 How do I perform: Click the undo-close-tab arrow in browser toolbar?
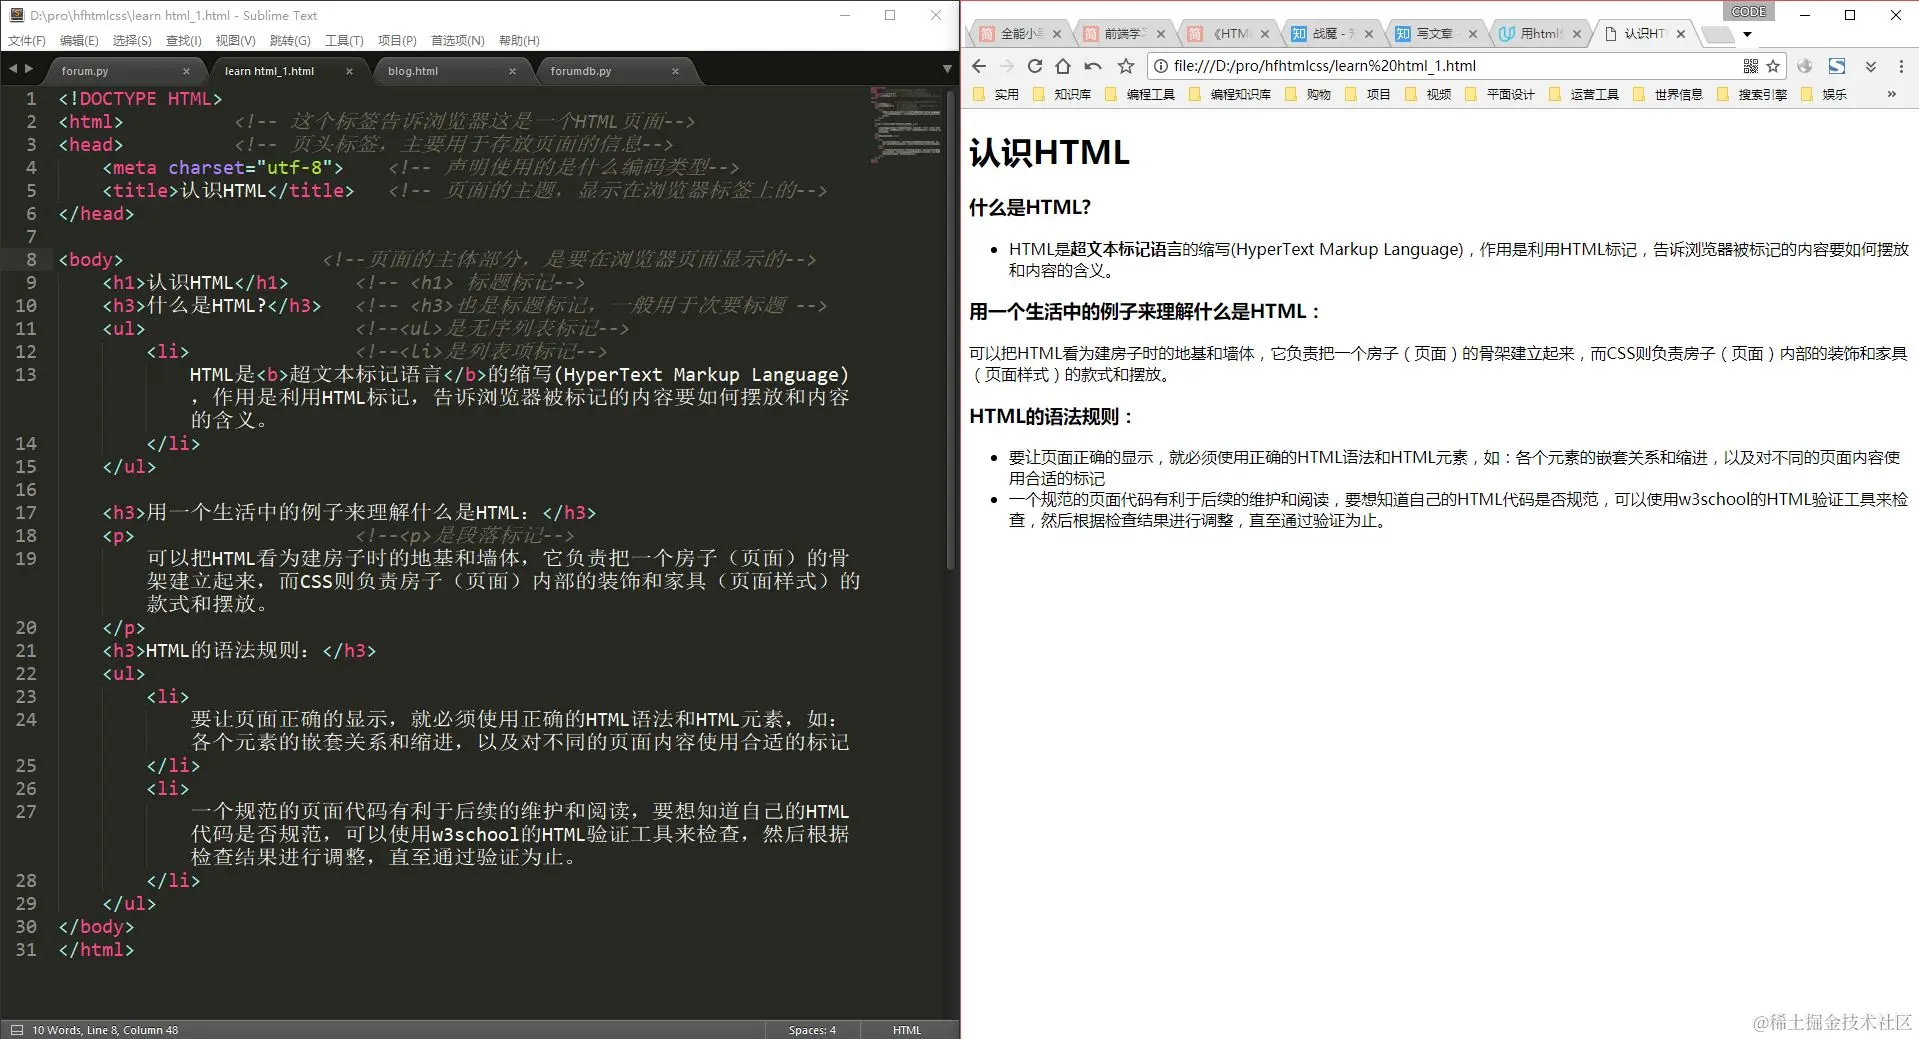(x=1093, y=66)
